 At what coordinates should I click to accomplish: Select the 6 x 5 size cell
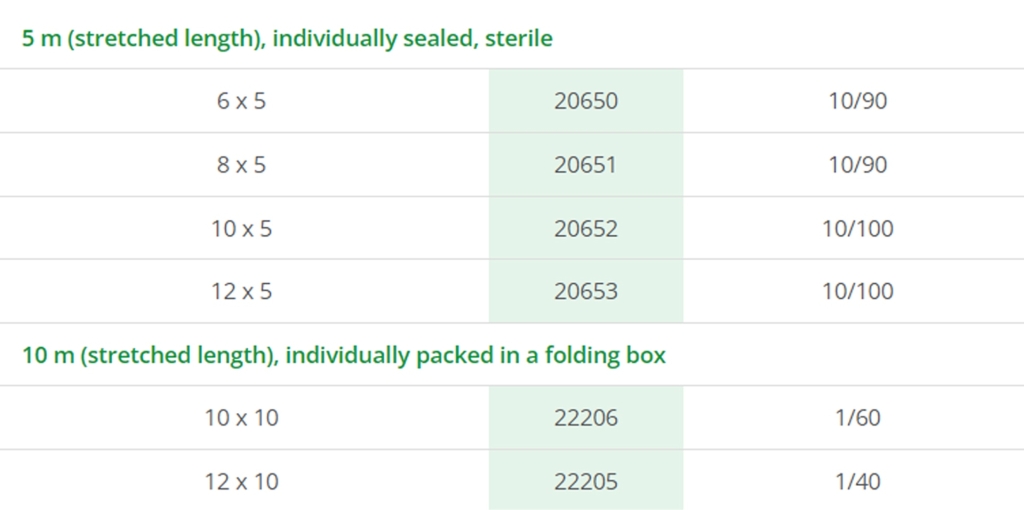[241, 101]
